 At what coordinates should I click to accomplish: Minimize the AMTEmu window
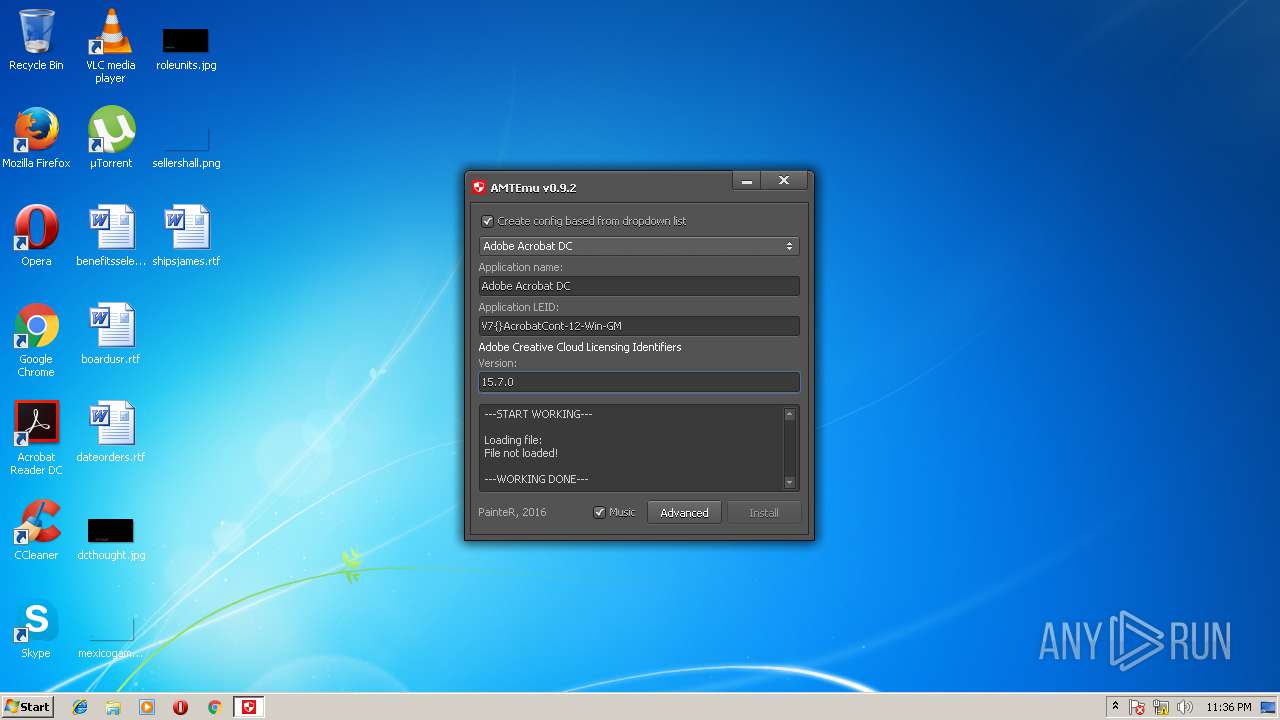pyautogui.click(x=746, y=181)
